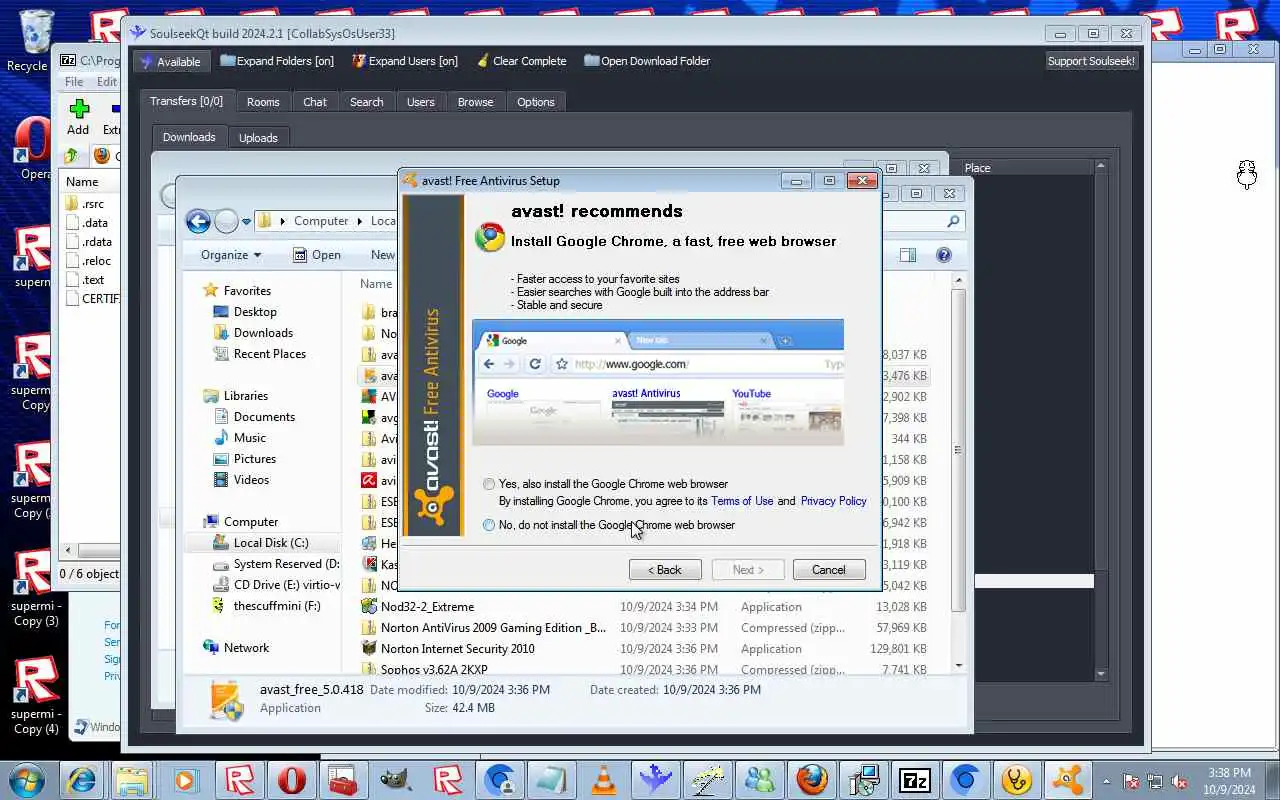Switch to the Rooms tab

(x=263, y=102)
